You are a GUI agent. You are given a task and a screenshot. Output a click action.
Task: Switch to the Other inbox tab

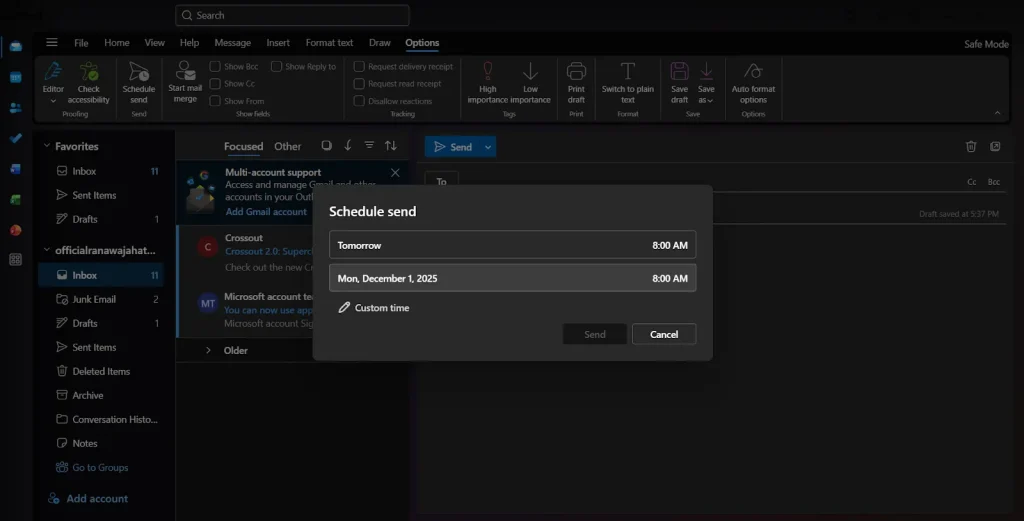click(287, 146)
